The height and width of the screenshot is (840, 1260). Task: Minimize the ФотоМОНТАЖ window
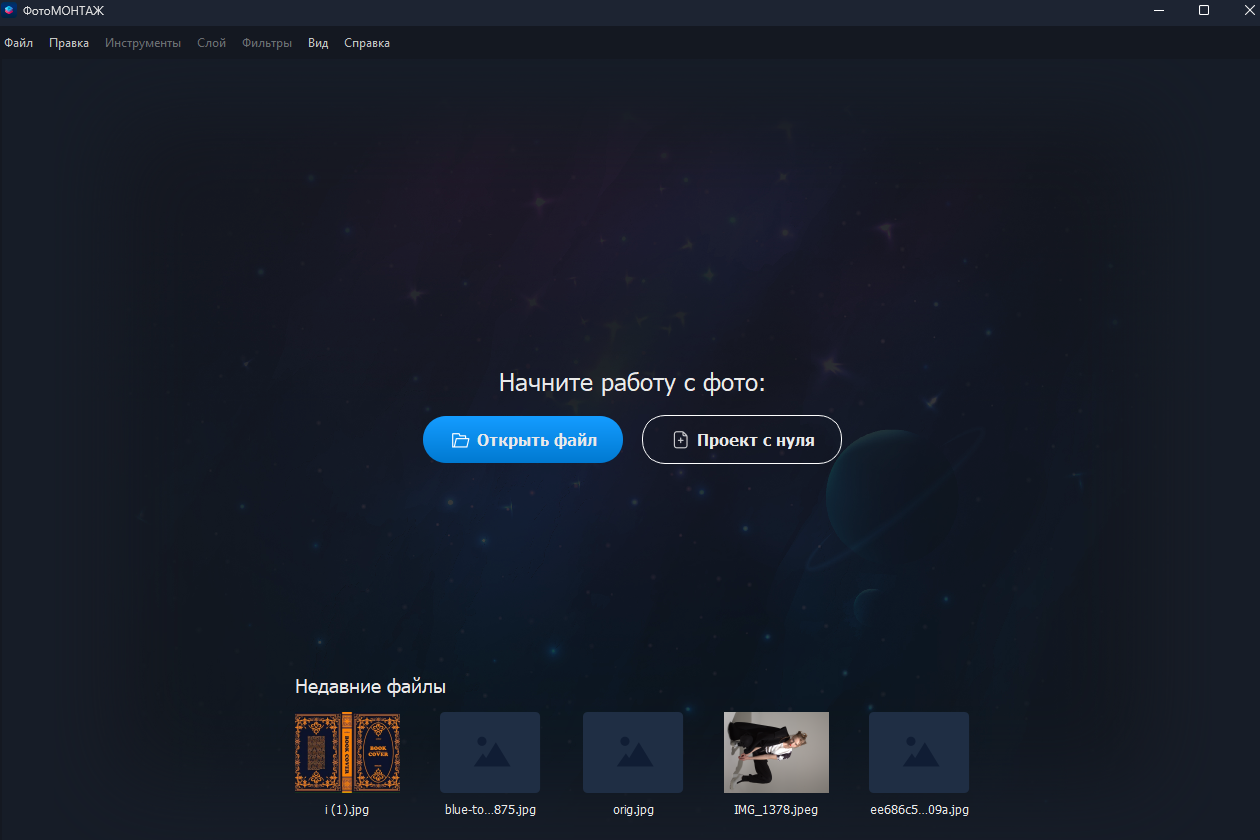click(x=1158, y=11)
